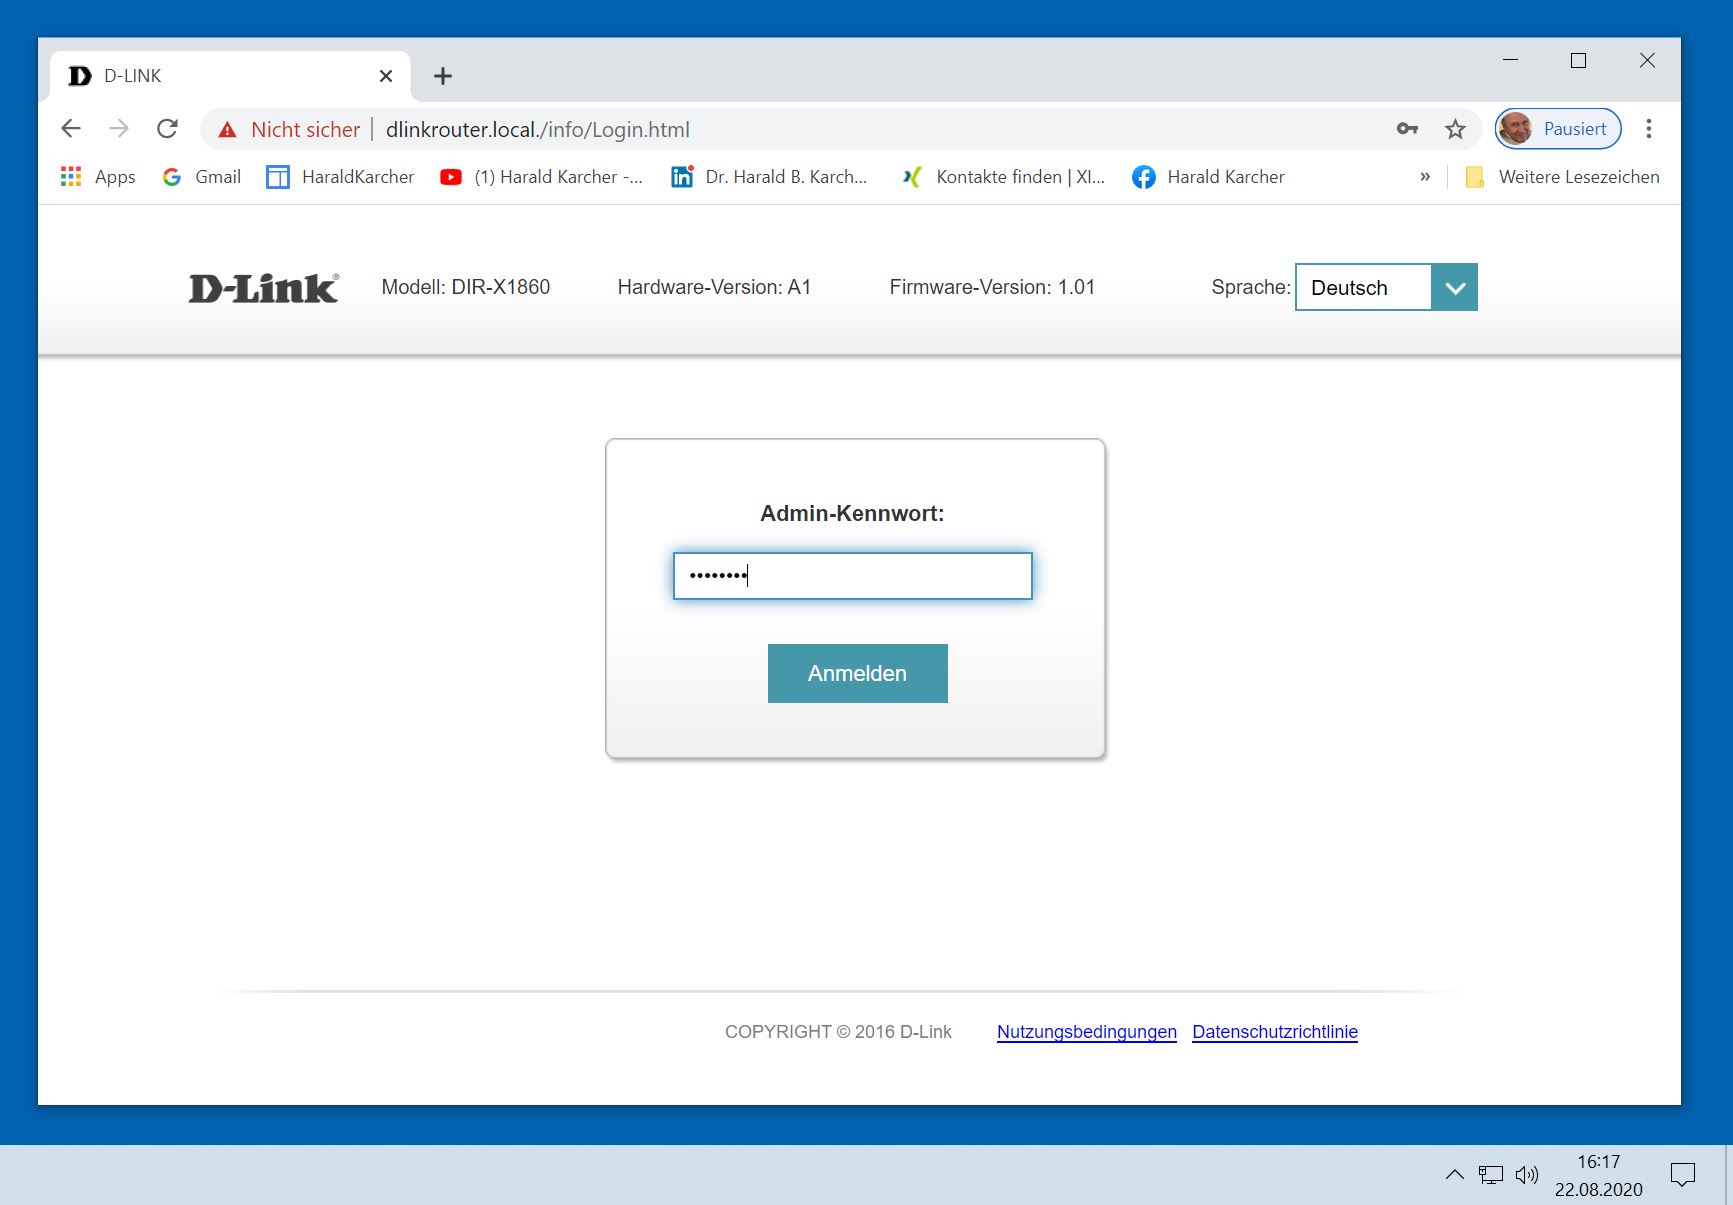This screenshot has height=1205, width=1733.
Task: Click the 'Nicht sicher' security warning
Action: pyautogui.click(x=290, y=130)
